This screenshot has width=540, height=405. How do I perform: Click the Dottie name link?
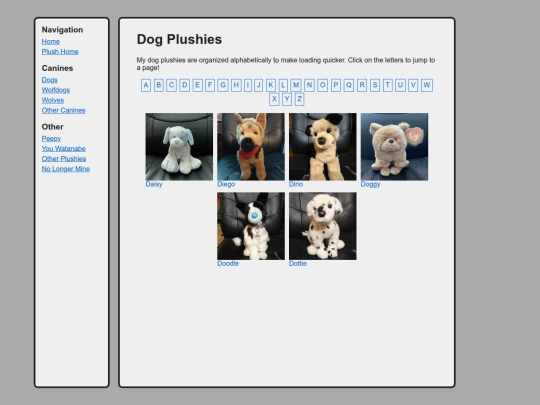point(298,263)
